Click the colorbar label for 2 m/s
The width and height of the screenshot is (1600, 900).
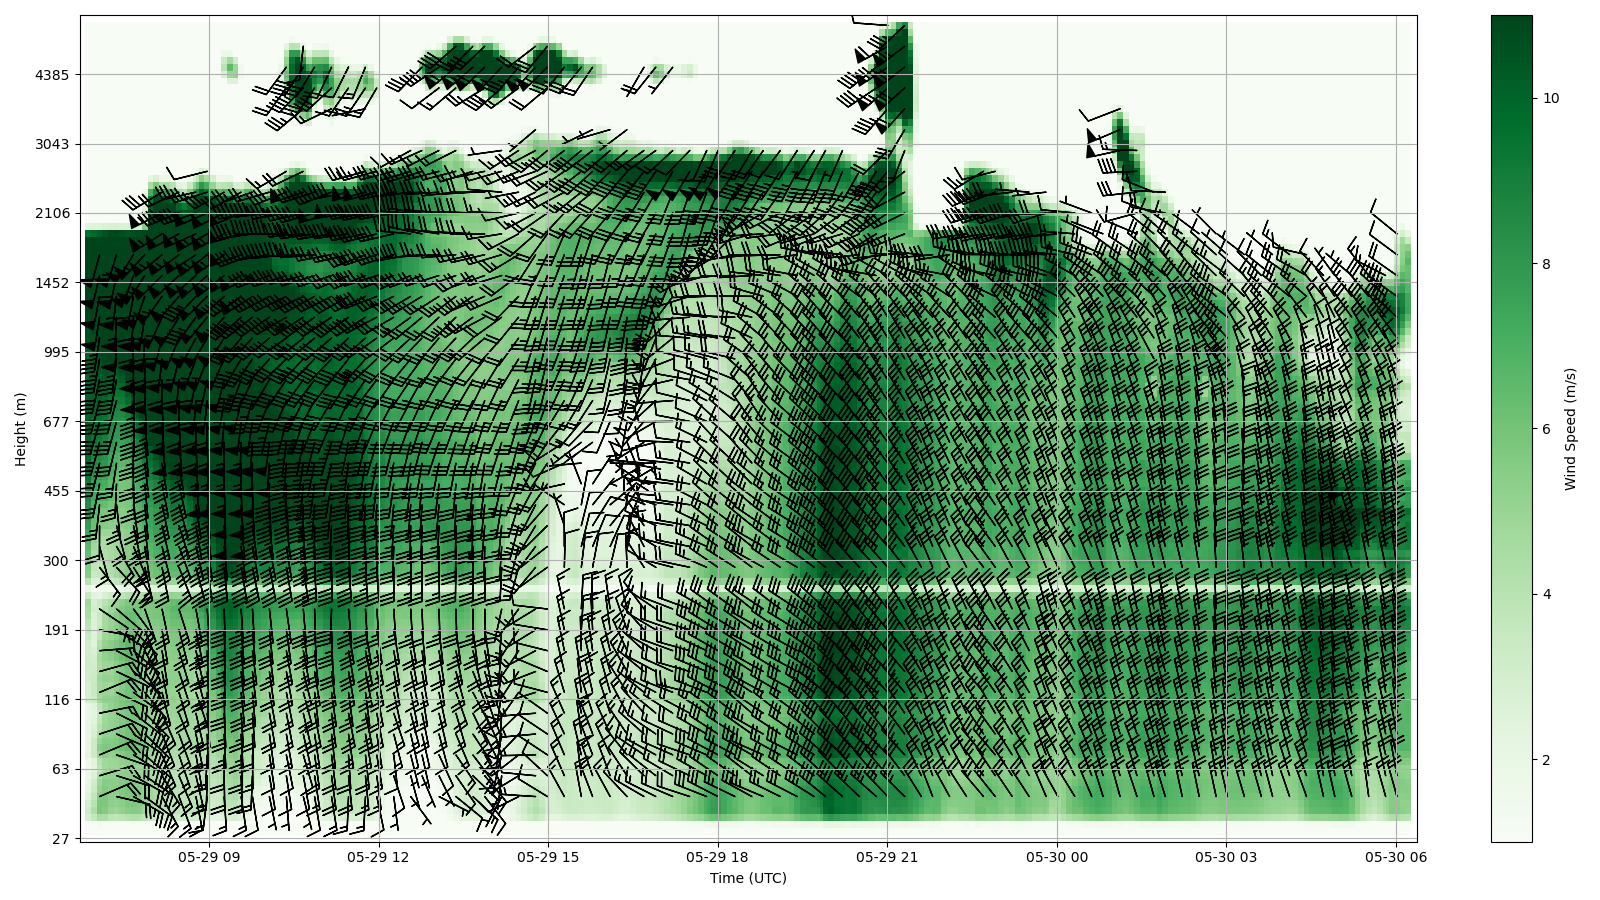pyautogui.click(x=1546, y=760)
